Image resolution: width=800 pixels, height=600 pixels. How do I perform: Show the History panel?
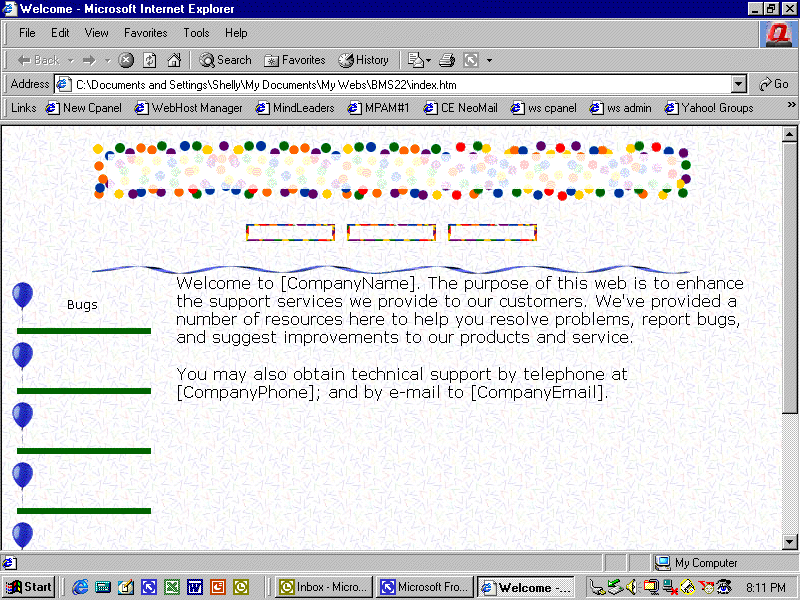(363, 60)
